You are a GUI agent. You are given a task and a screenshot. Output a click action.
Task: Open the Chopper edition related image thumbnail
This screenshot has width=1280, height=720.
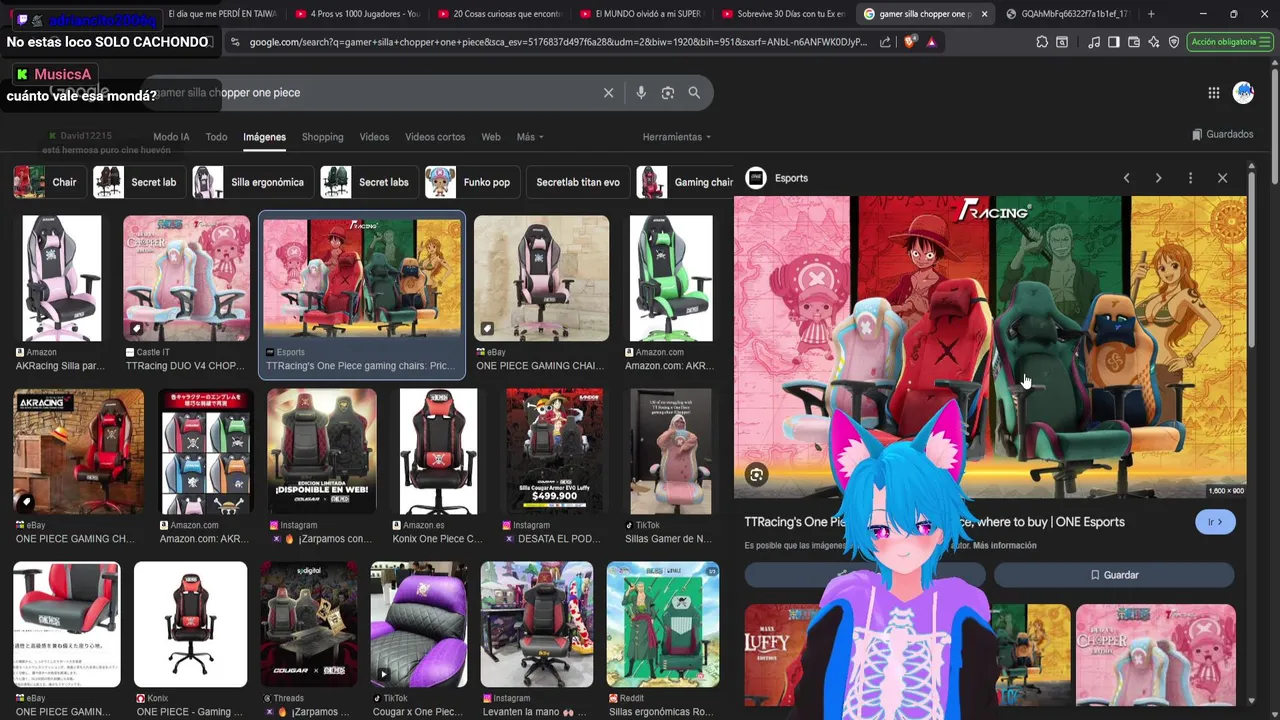[x=1155, y=655]
